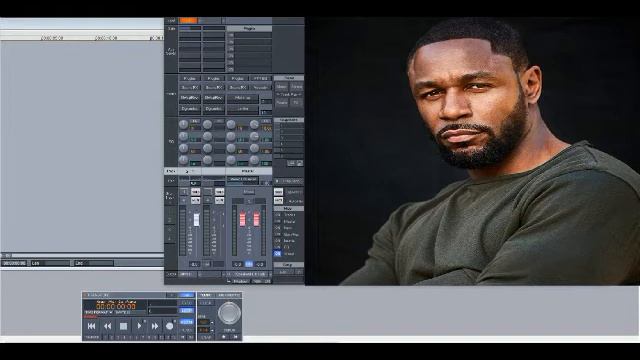The image size is (640, 360).
Task: Click the fast-forward button in the transport
Action: click(x=155, y=326)
